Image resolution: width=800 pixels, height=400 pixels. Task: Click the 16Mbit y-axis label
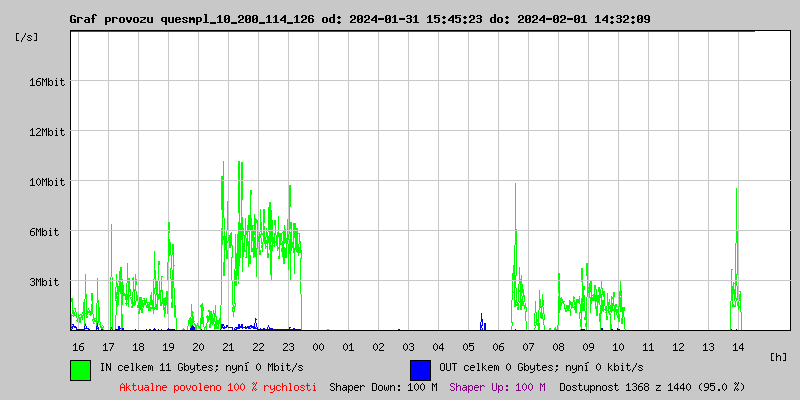(46, 82)
